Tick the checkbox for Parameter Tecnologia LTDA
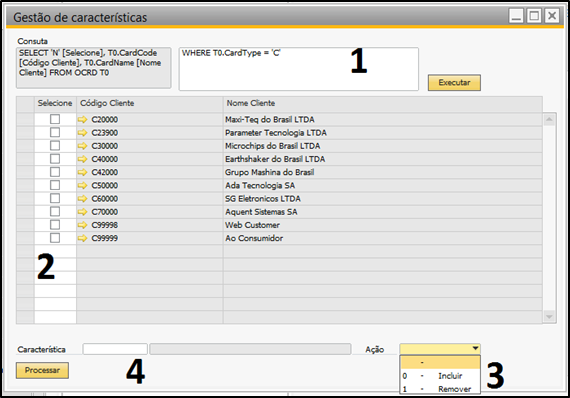The height and width of the screenshot is (398, 570). (55, 132)
